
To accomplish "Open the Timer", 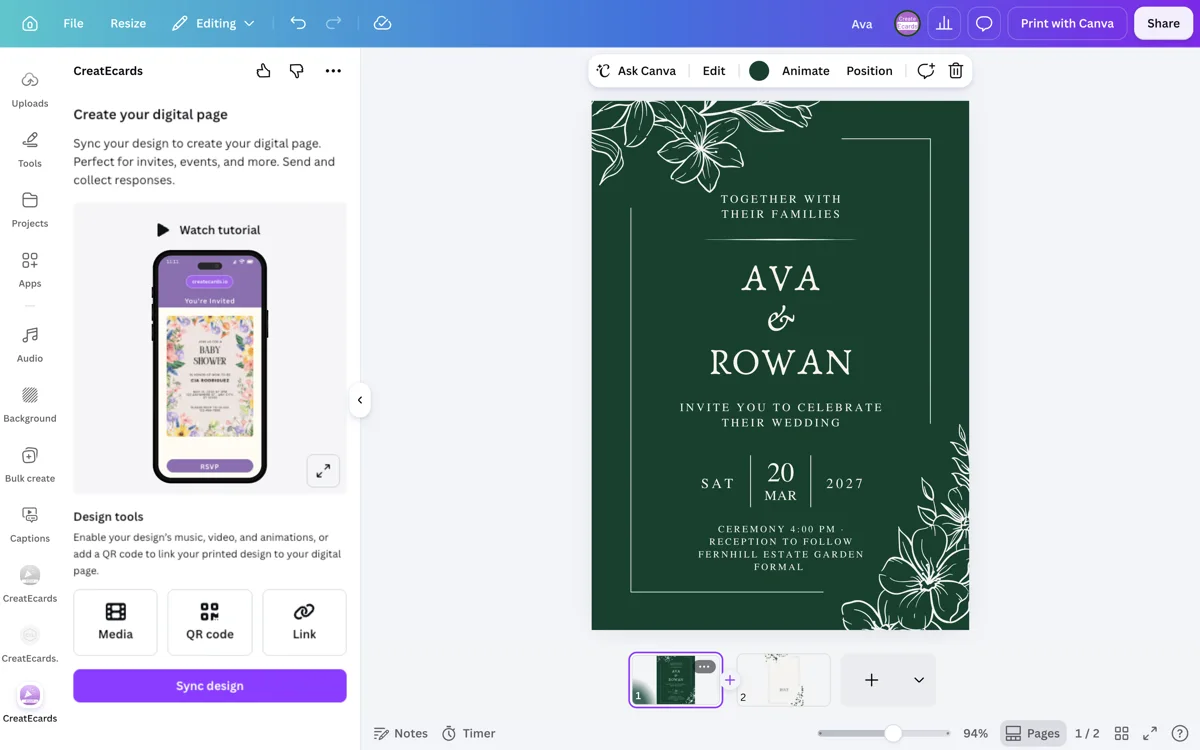I will [x=469, y=733].
